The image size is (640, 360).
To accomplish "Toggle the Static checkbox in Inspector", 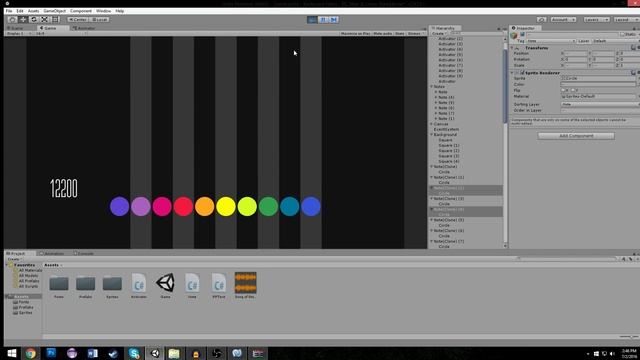I will (623, 34).
